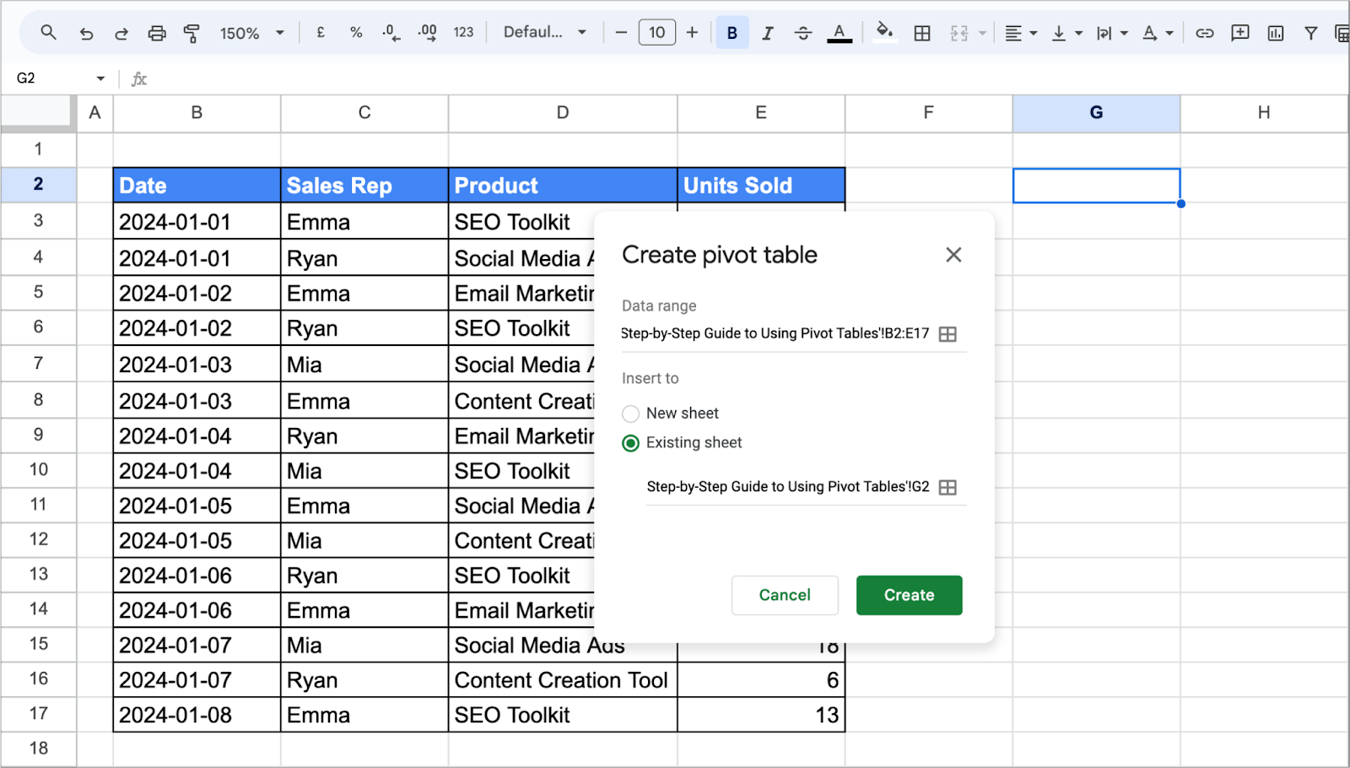Redo the last action
The image size is (1350, 768).
tap(121, 33)
